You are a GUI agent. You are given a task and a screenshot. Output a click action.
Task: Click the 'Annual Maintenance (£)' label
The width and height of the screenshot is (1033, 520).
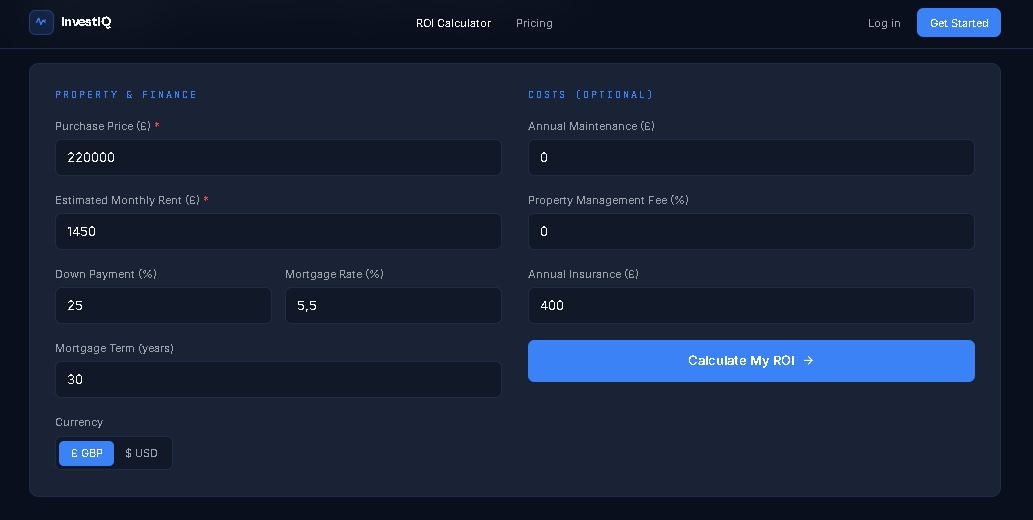pyautogui.click(x=592, y=126)
